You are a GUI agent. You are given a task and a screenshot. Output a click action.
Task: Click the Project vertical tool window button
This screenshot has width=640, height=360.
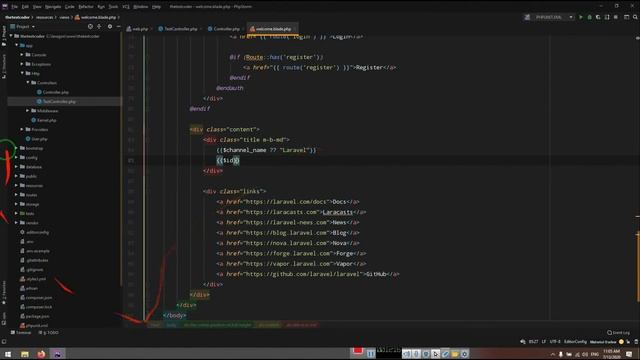pos(4,35)
